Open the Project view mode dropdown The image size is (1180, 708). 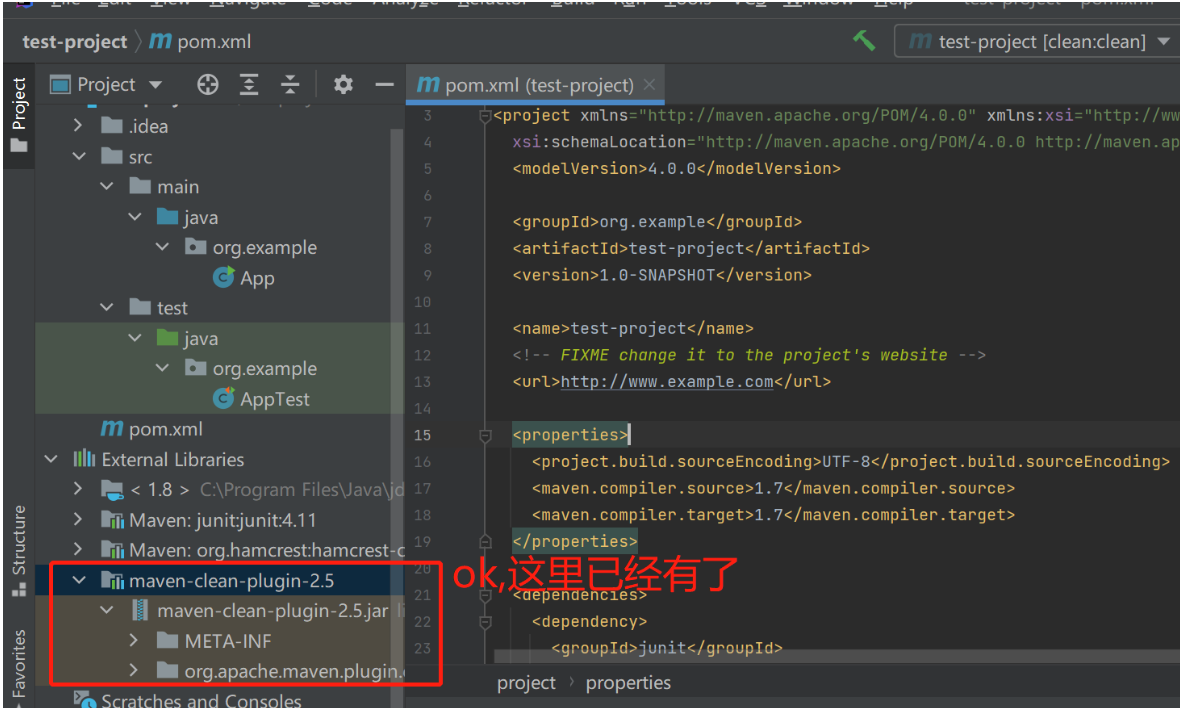[156, 85]
